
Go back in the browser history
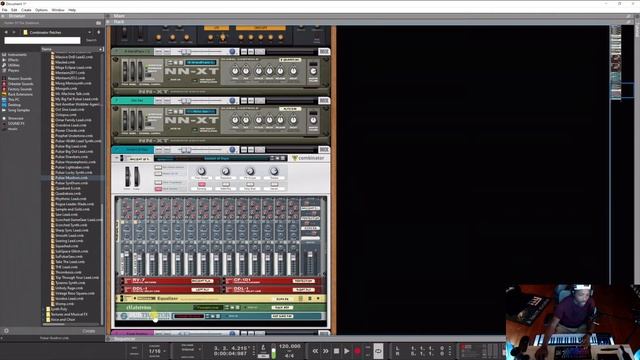point(6,32)
